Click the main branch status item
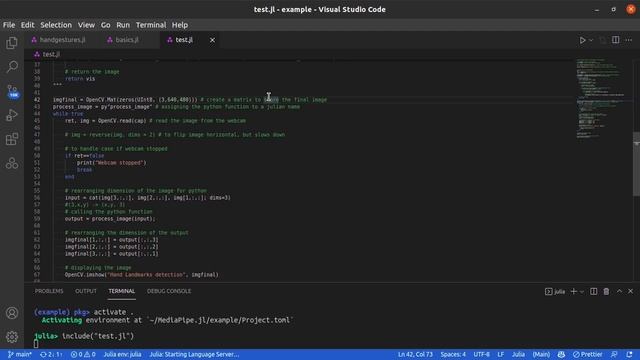Viewport: 640px width, 360px height. (20, 354)
